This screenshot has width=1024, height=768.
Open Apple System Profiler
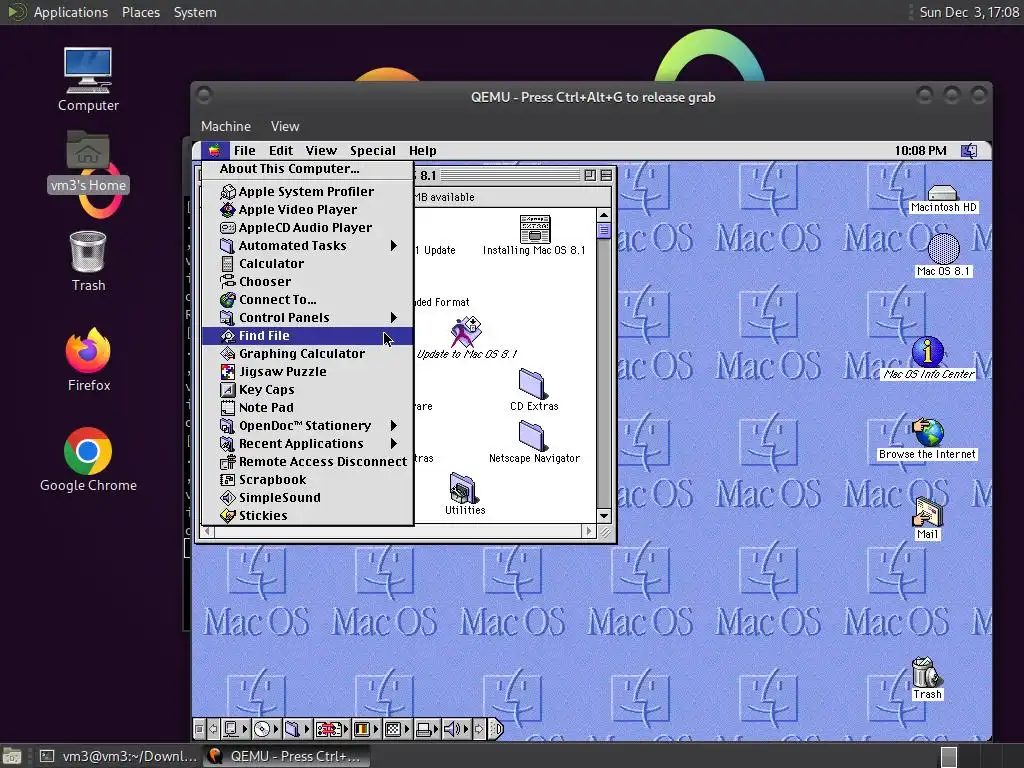click(x=307, y=191)
